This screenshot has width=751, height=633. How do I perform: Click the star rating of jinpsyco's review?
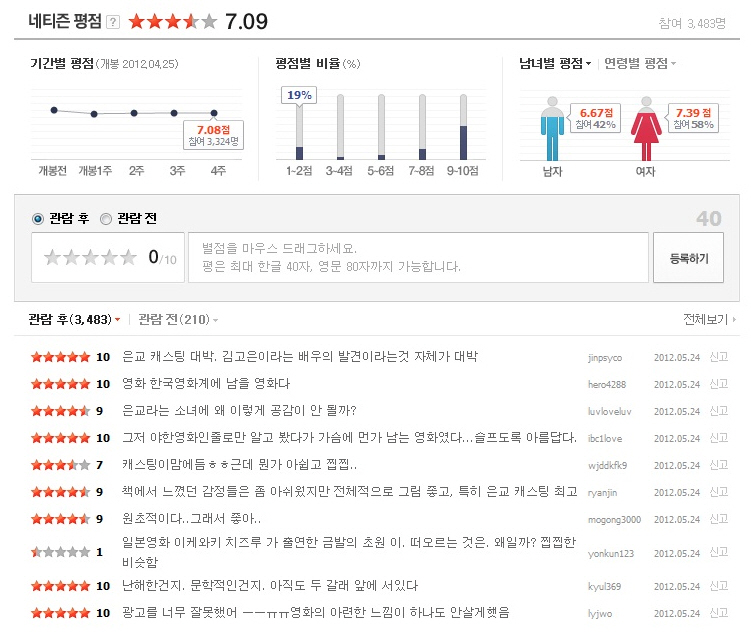tap(61, 357)
